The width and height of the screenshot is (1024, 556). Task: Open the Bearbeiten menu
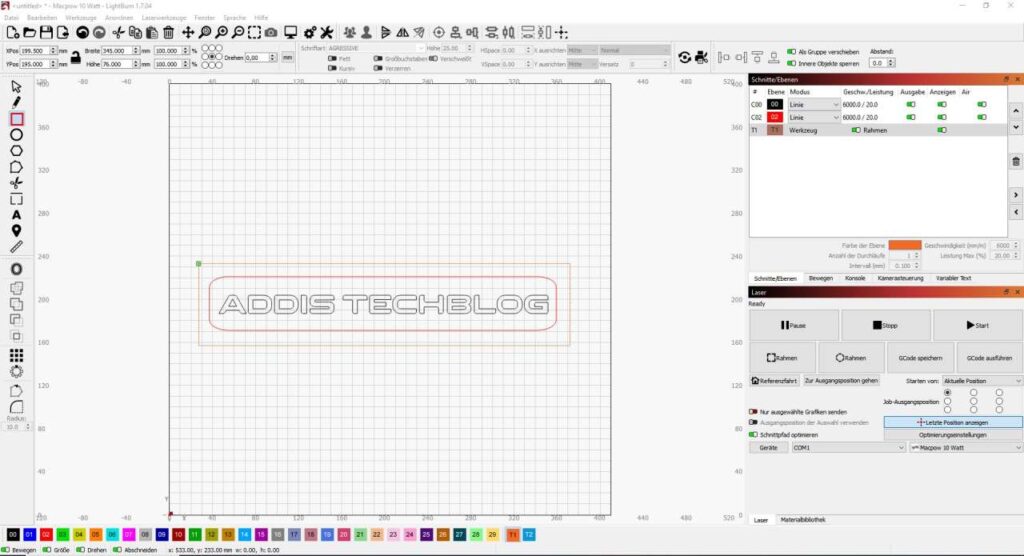coord(42,18)
